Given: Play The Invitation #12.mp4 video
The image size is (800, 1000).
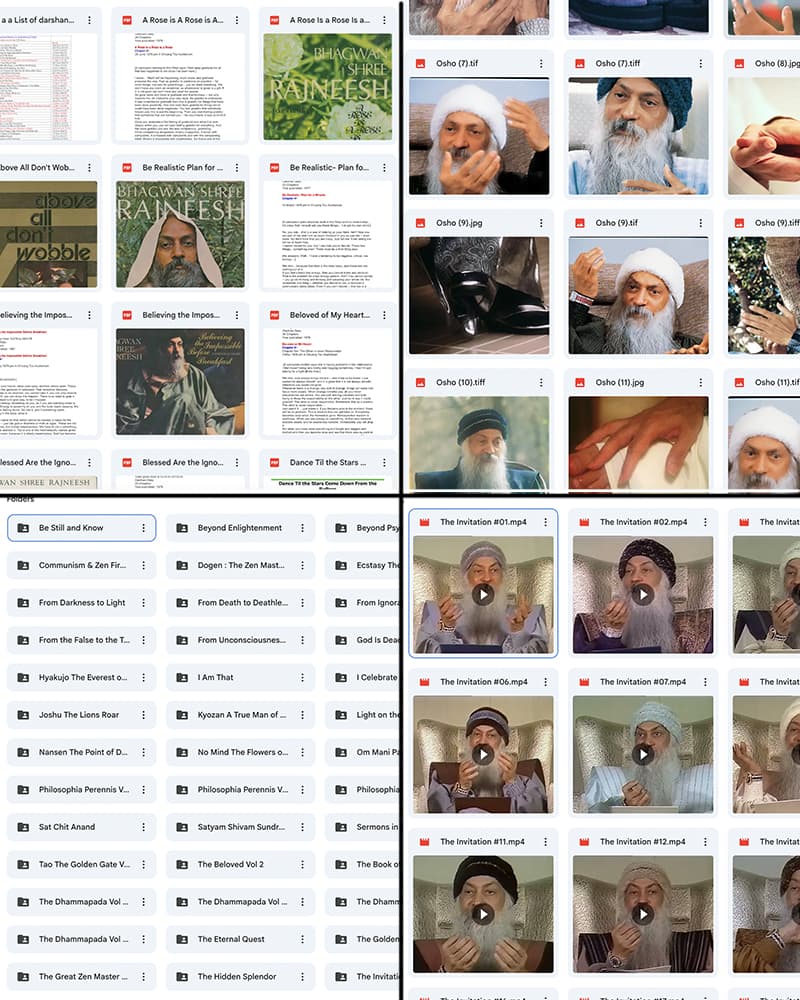Looking at the screenshot, I should 642,915.
